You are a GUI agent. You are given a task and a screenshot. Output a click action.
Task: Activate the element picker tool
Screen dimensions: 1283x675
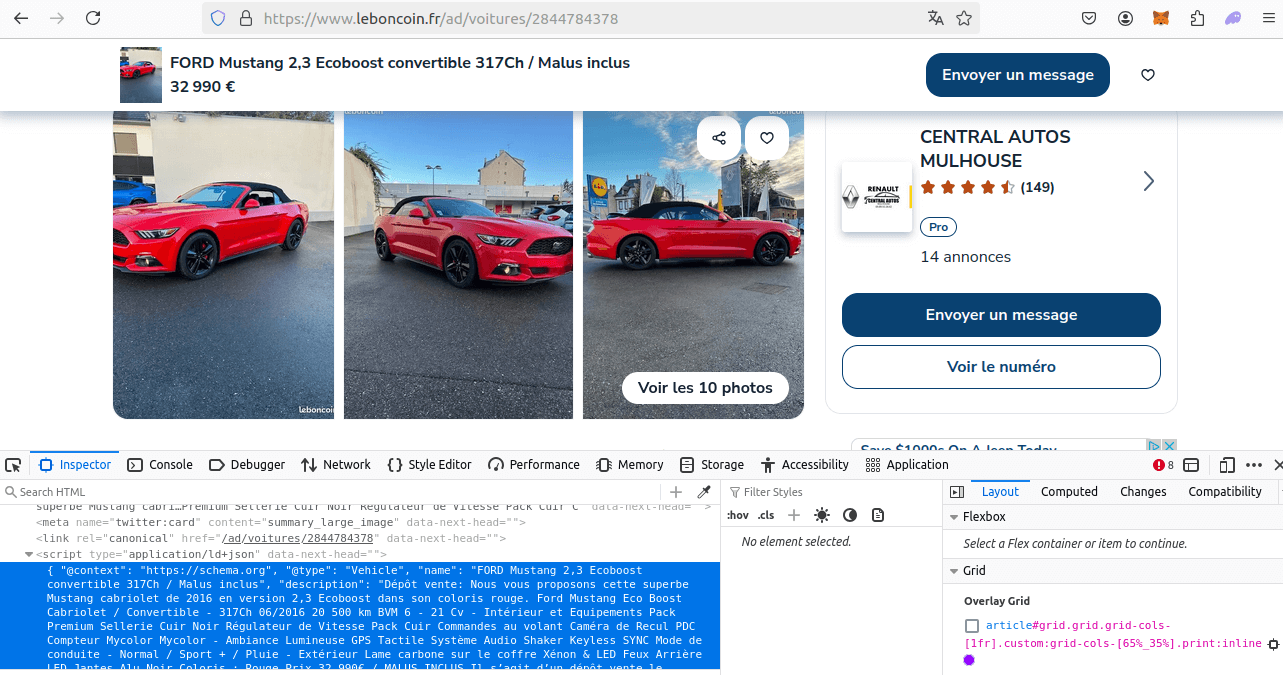[x=13, y=465]
